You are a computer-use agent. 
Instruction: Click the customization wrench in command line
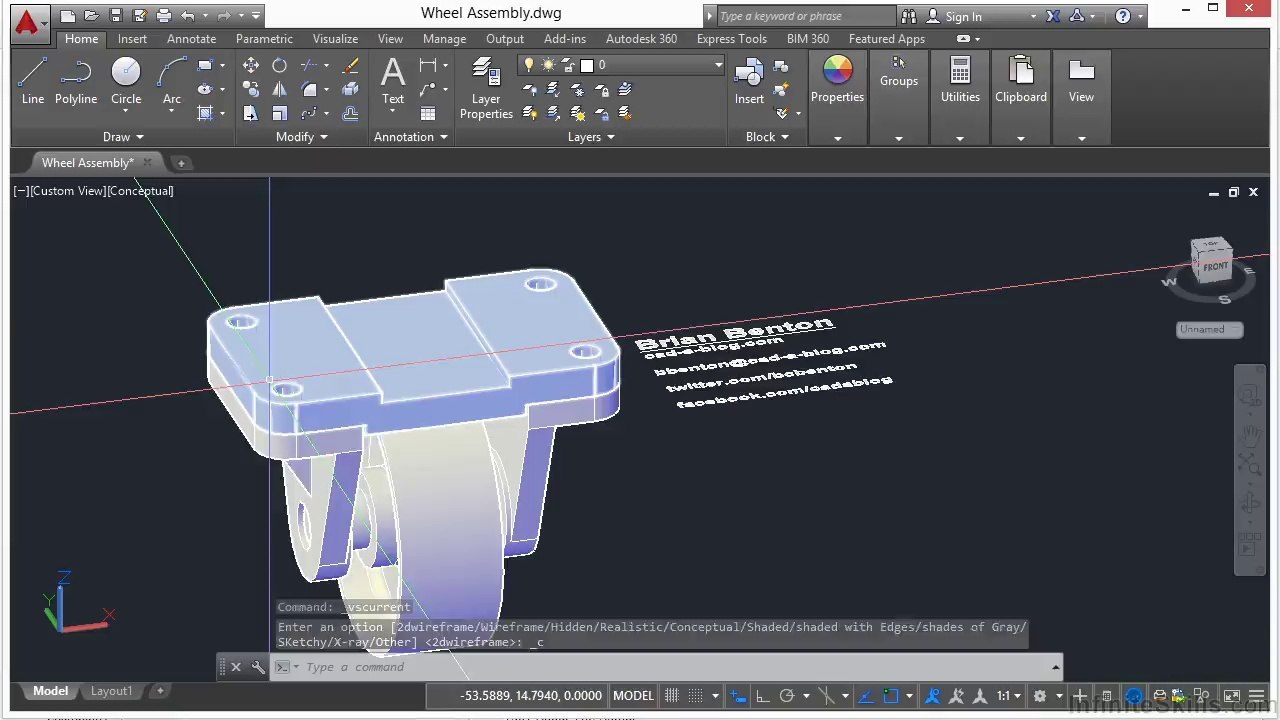(x=258, y=667)
